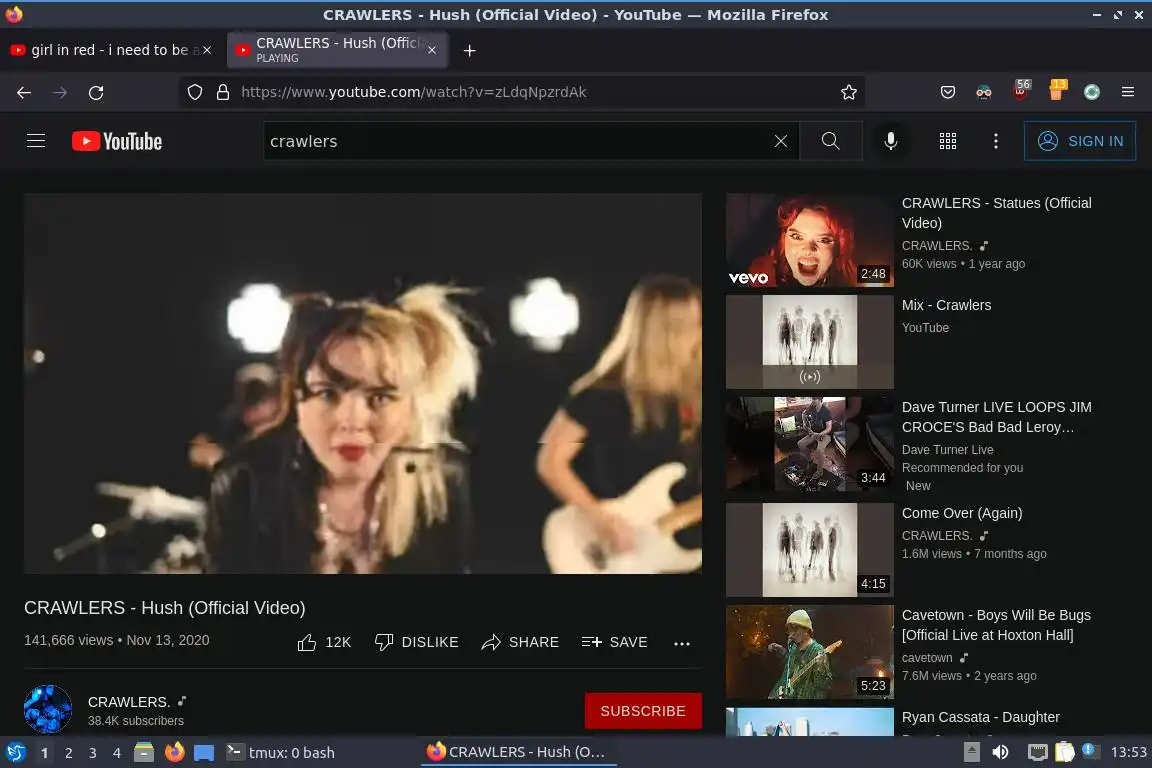Click the URL address bar

pyautogui.click(x=522, y=92)
